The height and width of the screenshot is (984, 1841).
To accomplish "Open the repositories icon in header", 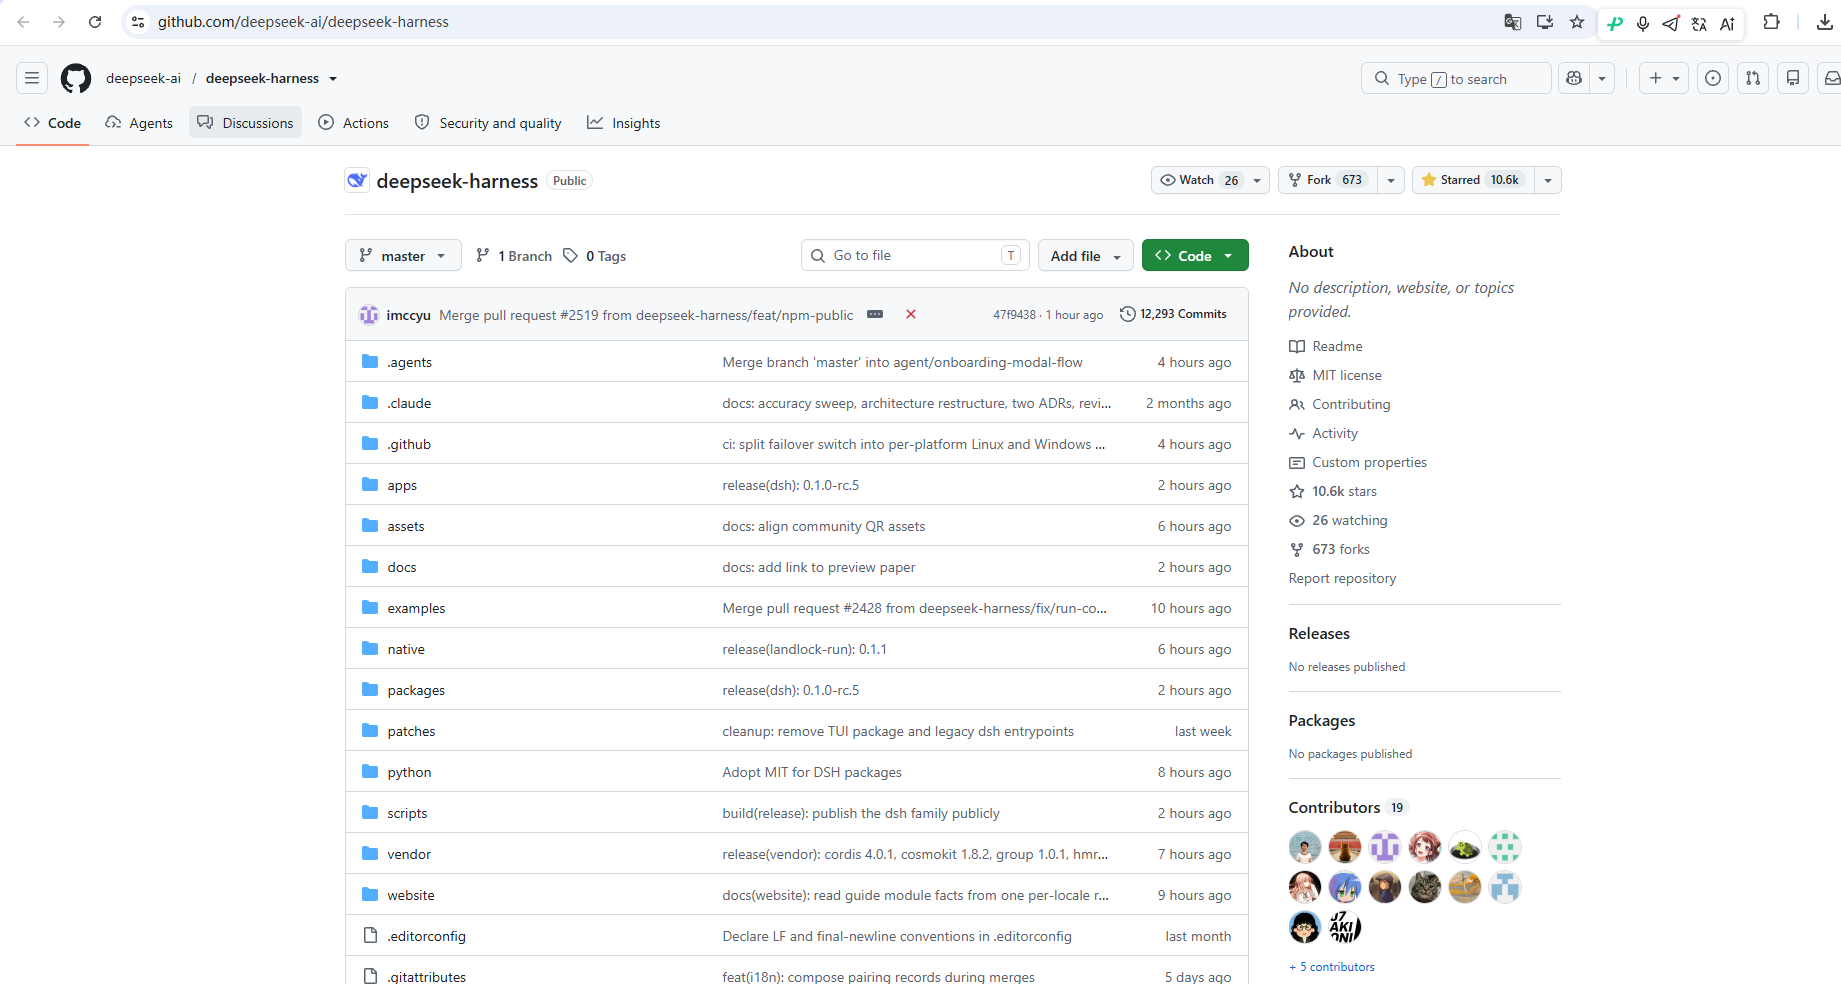I will pyautogui.click(x=1793, y=78).
